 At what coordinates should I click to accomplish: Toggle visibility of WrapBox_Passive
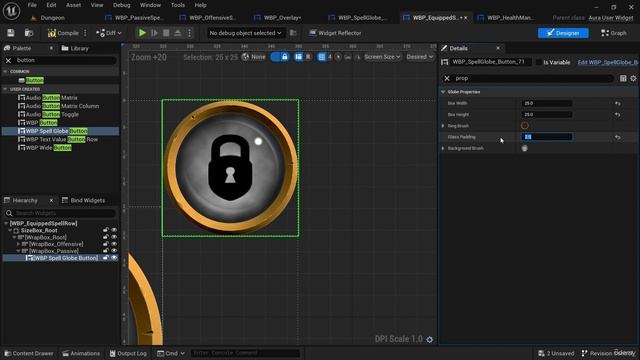114,251
